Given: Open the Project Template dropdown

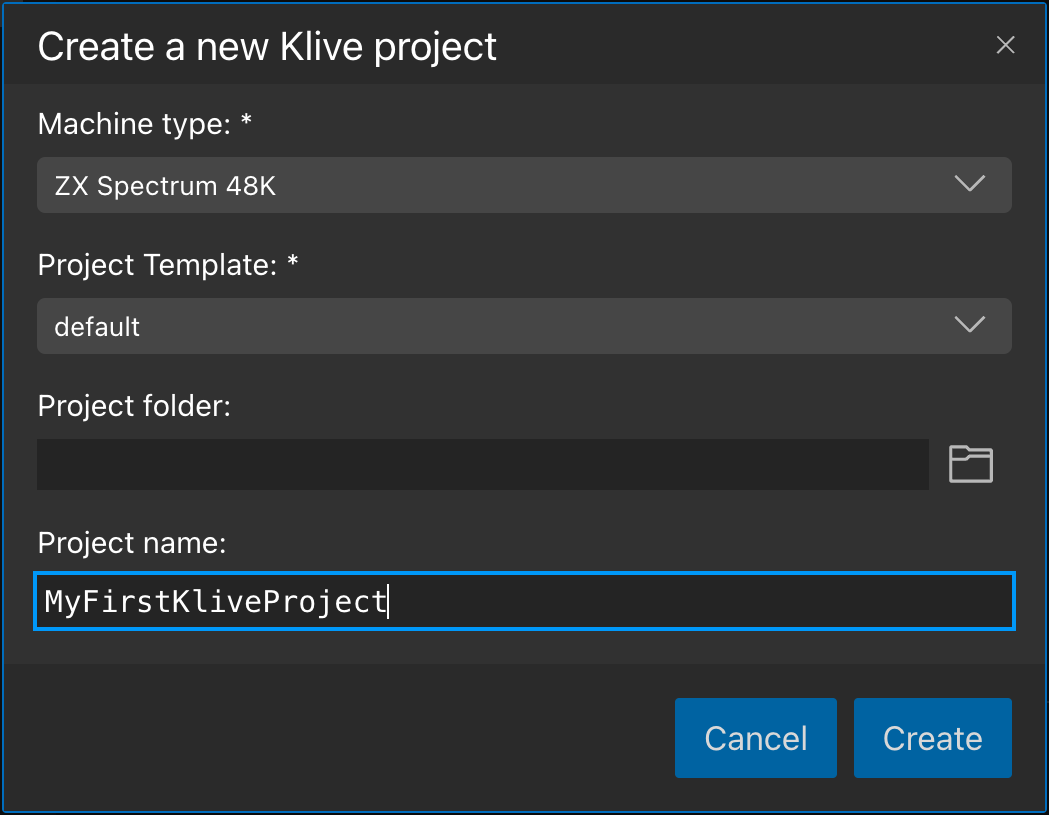Looking at the screenshot, I should 524,326.
